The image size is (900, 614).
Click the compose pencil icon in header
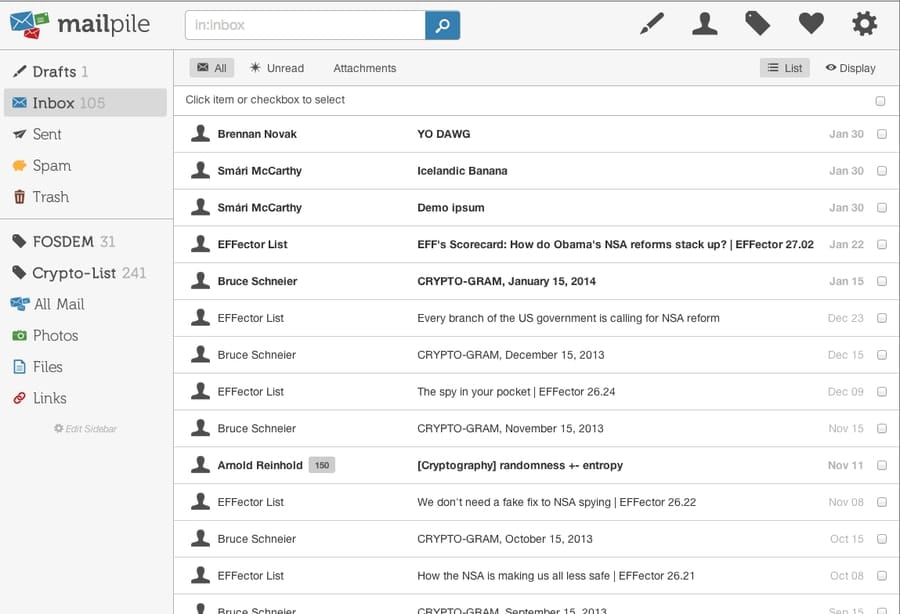[x=652, y=24]
